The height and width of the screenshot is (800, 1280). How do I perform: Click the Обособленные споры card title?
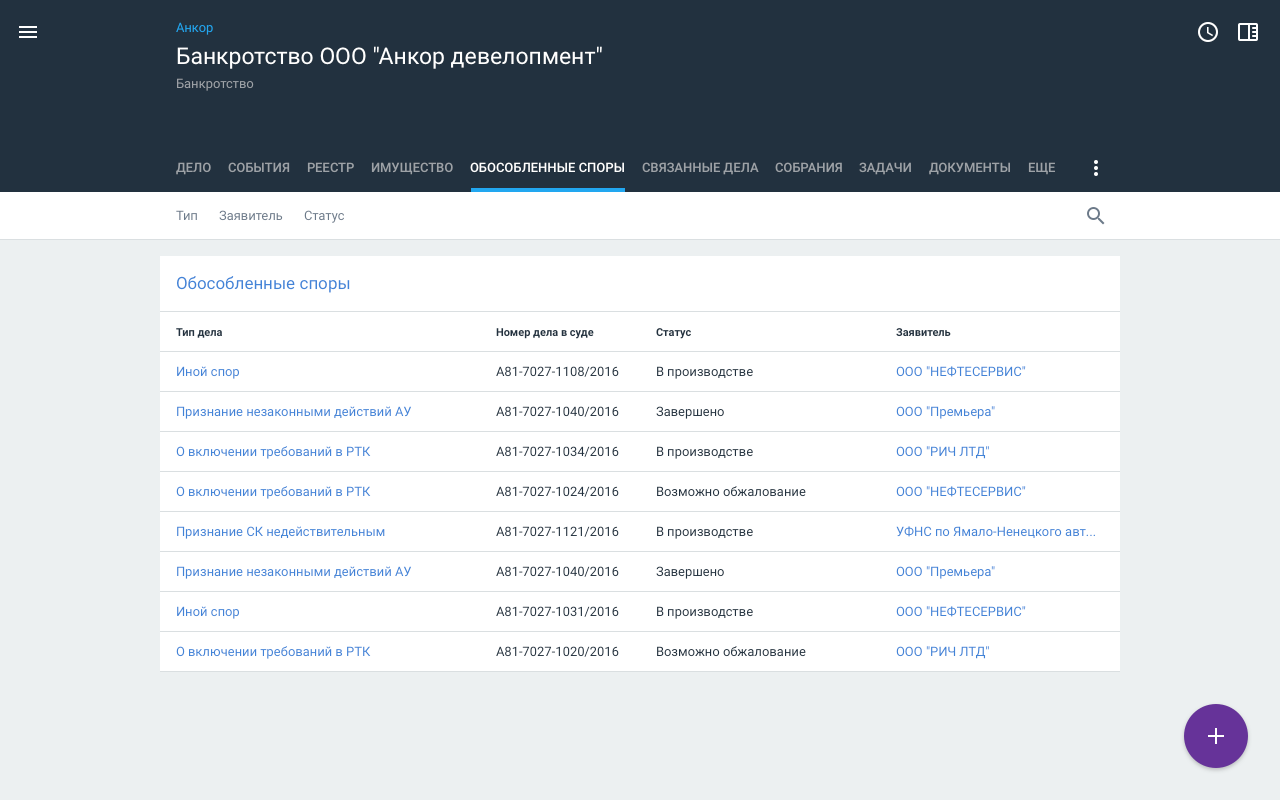(x=263, y=284)
